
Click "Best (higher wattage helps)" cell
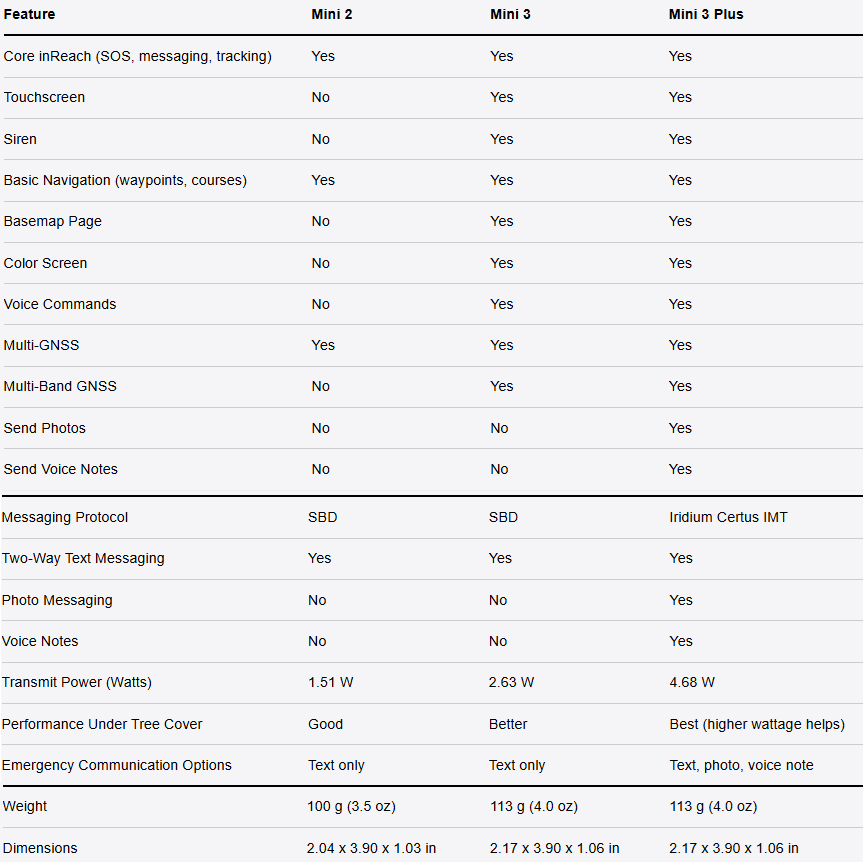[x=757, y=724]
